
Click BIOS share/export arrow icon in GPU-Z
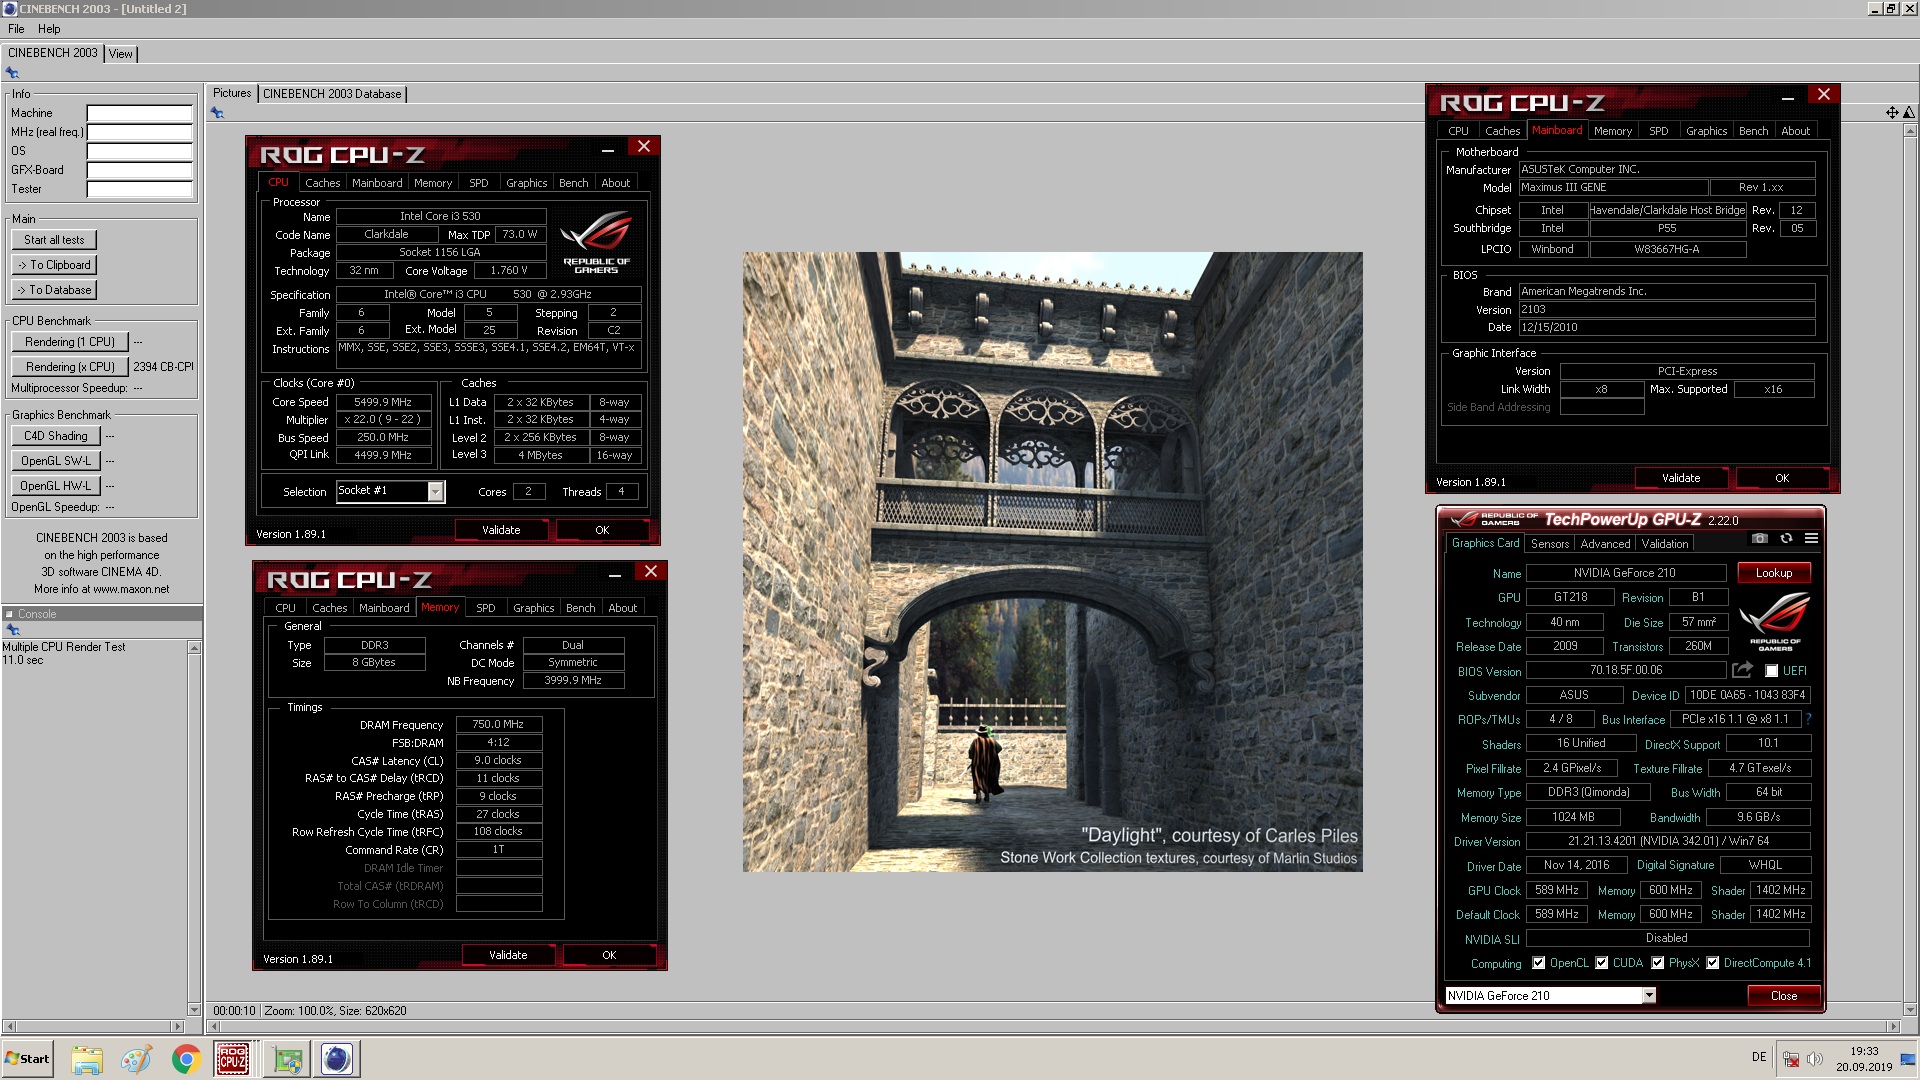1743,670
